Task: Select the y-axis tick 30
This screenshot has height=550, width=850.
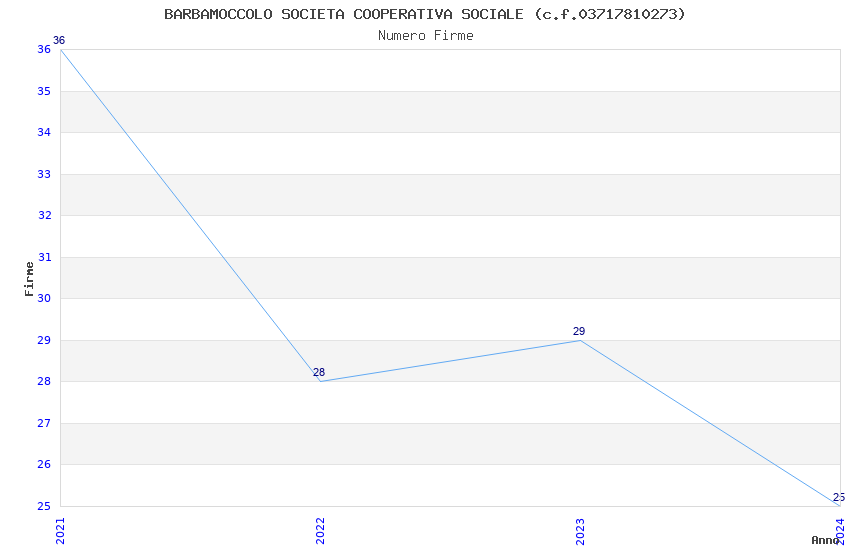Action: tap(44, 298)
